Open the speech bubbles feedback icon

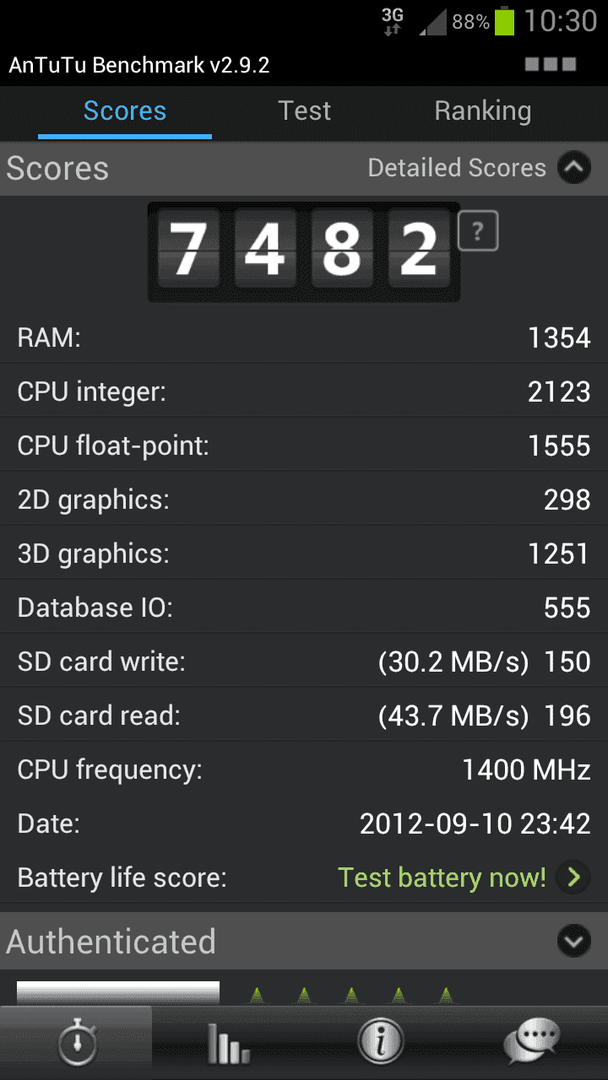532,1042
